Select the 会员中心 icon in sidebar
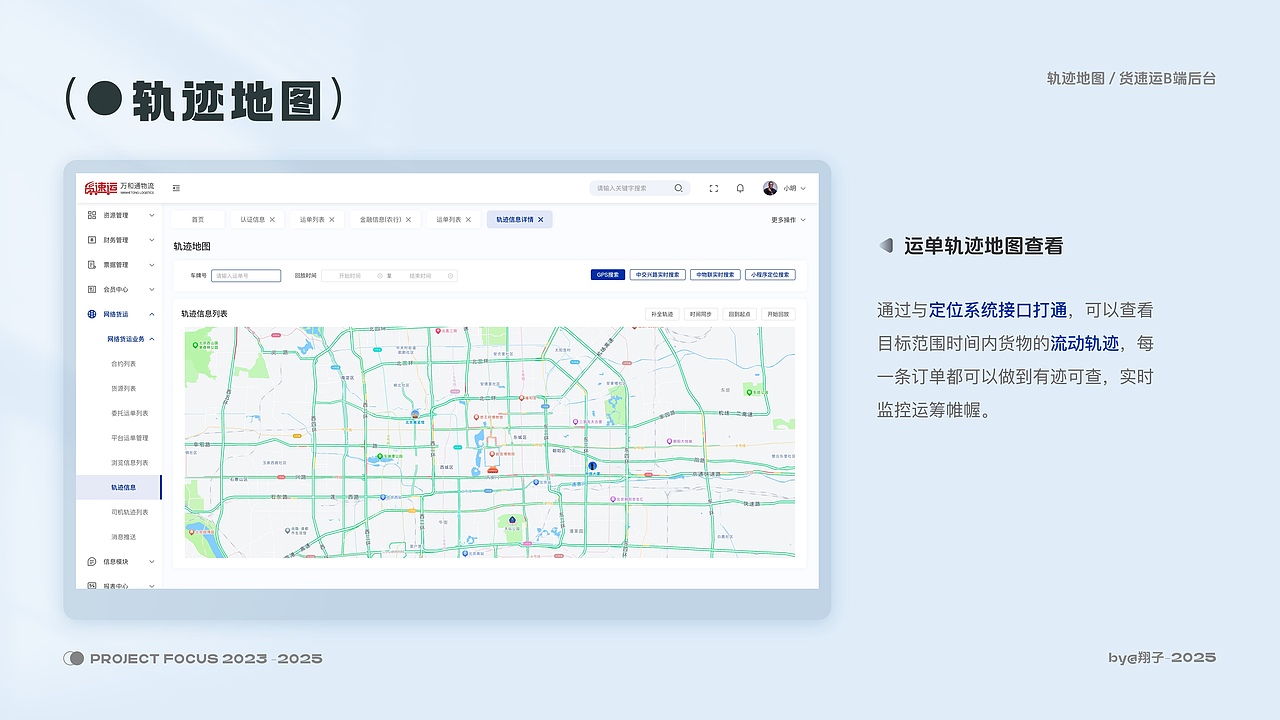1280x720 pixels. point(91,289)
